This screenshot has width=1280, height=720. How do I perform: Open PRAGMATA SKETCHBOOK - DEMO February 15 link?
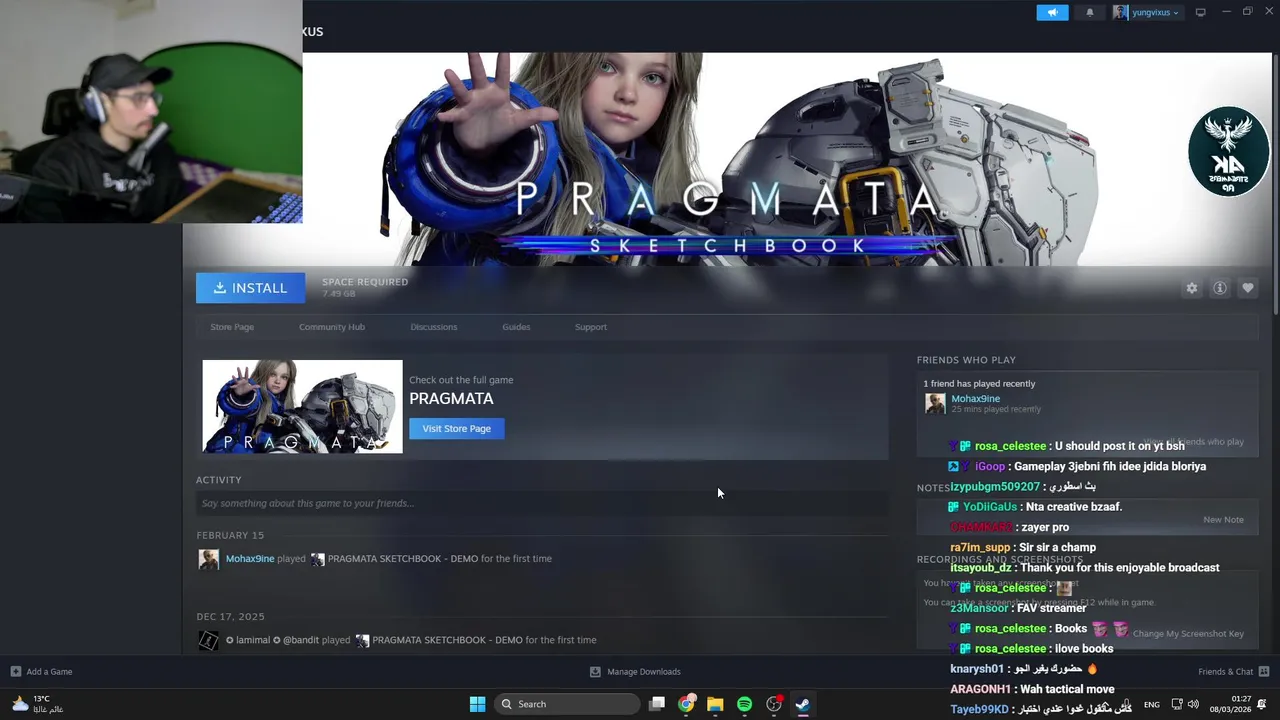pos(403,559)
